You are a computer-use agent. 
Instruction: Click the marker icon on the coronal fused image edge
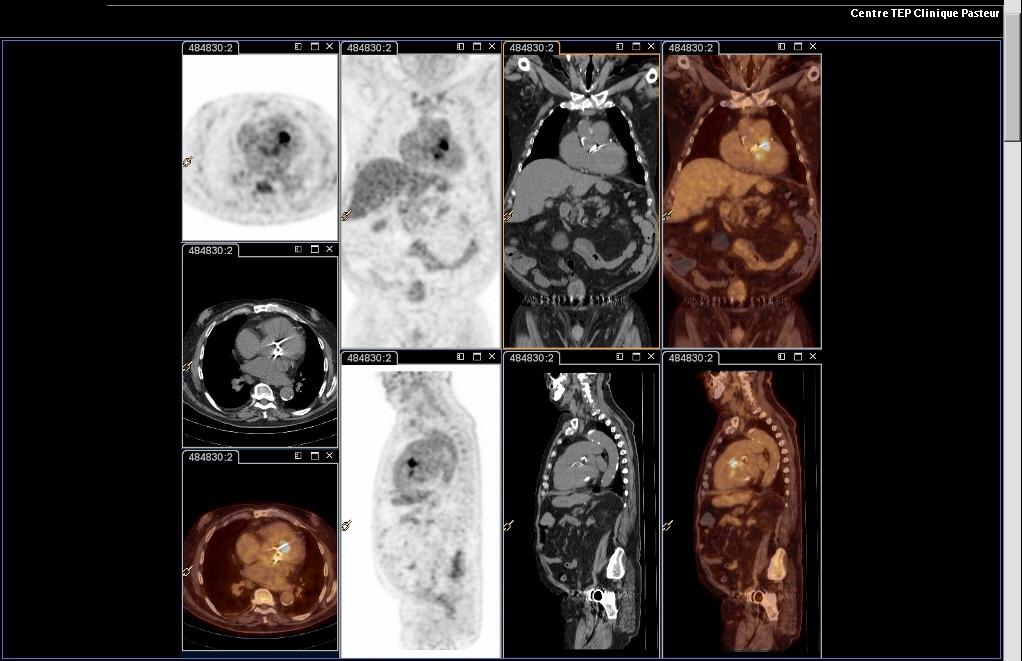pyautogui.click(x=667, y=214)
